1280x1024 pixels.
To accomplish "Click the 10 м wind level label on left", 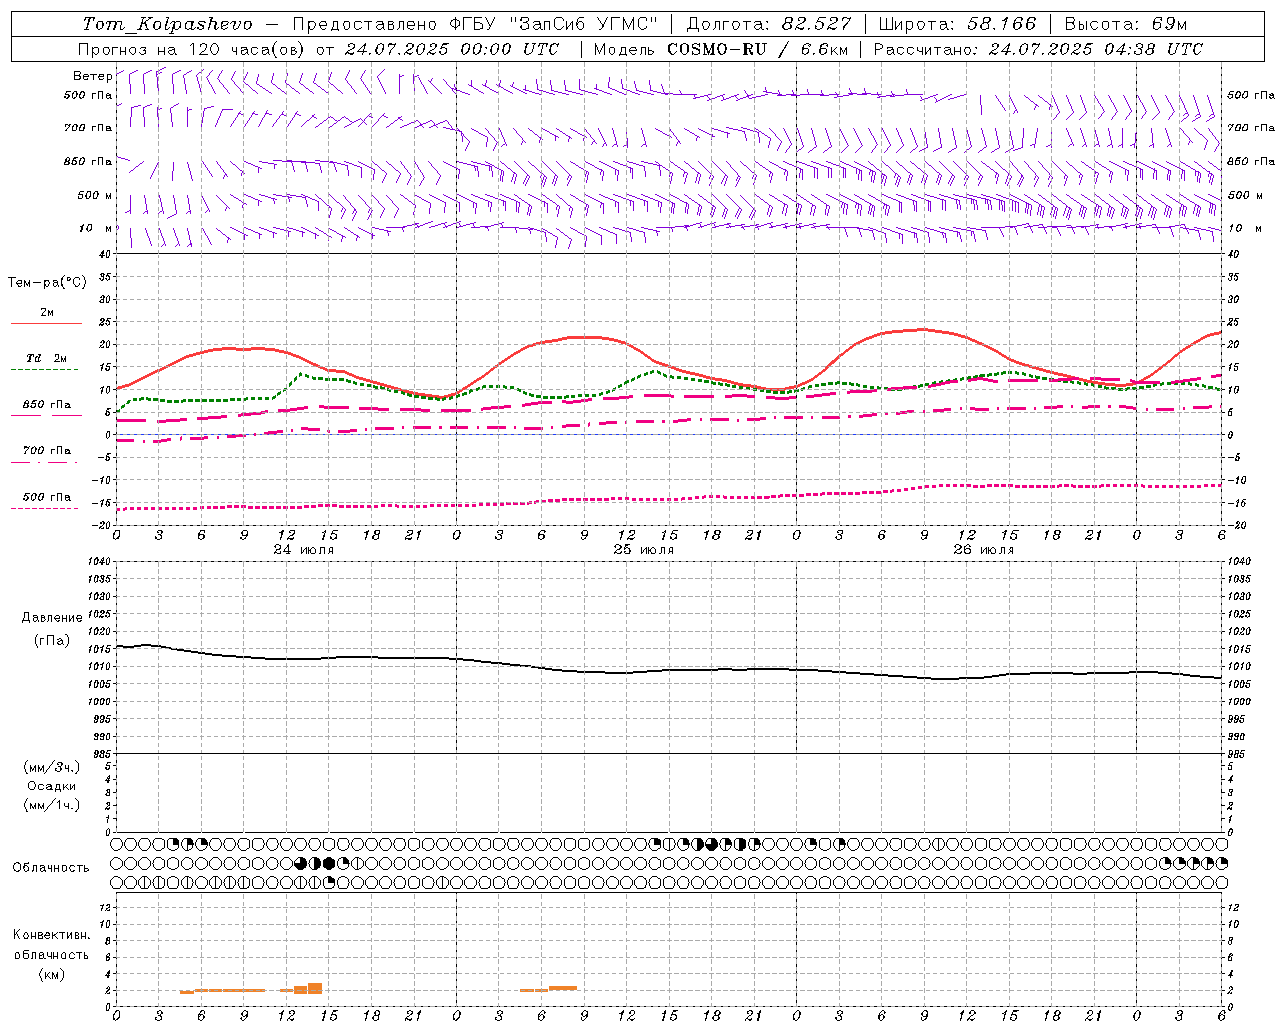I will point(95,228).
